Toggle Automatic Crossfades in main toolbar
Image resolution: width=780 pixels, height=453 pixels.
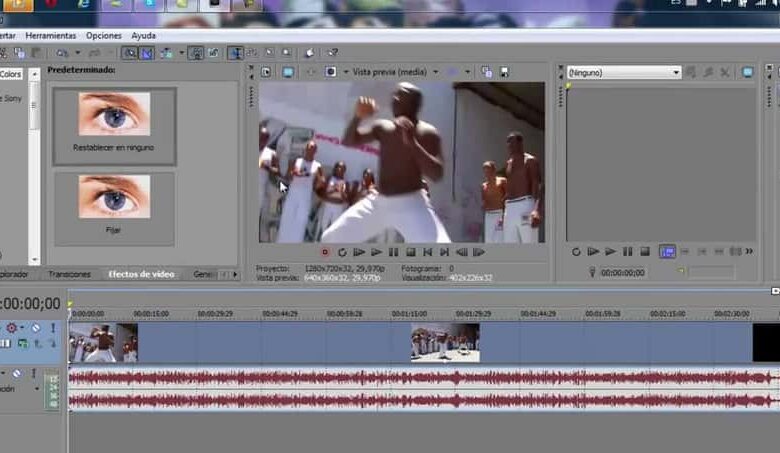pyautogui.click(x=147, y=53)
